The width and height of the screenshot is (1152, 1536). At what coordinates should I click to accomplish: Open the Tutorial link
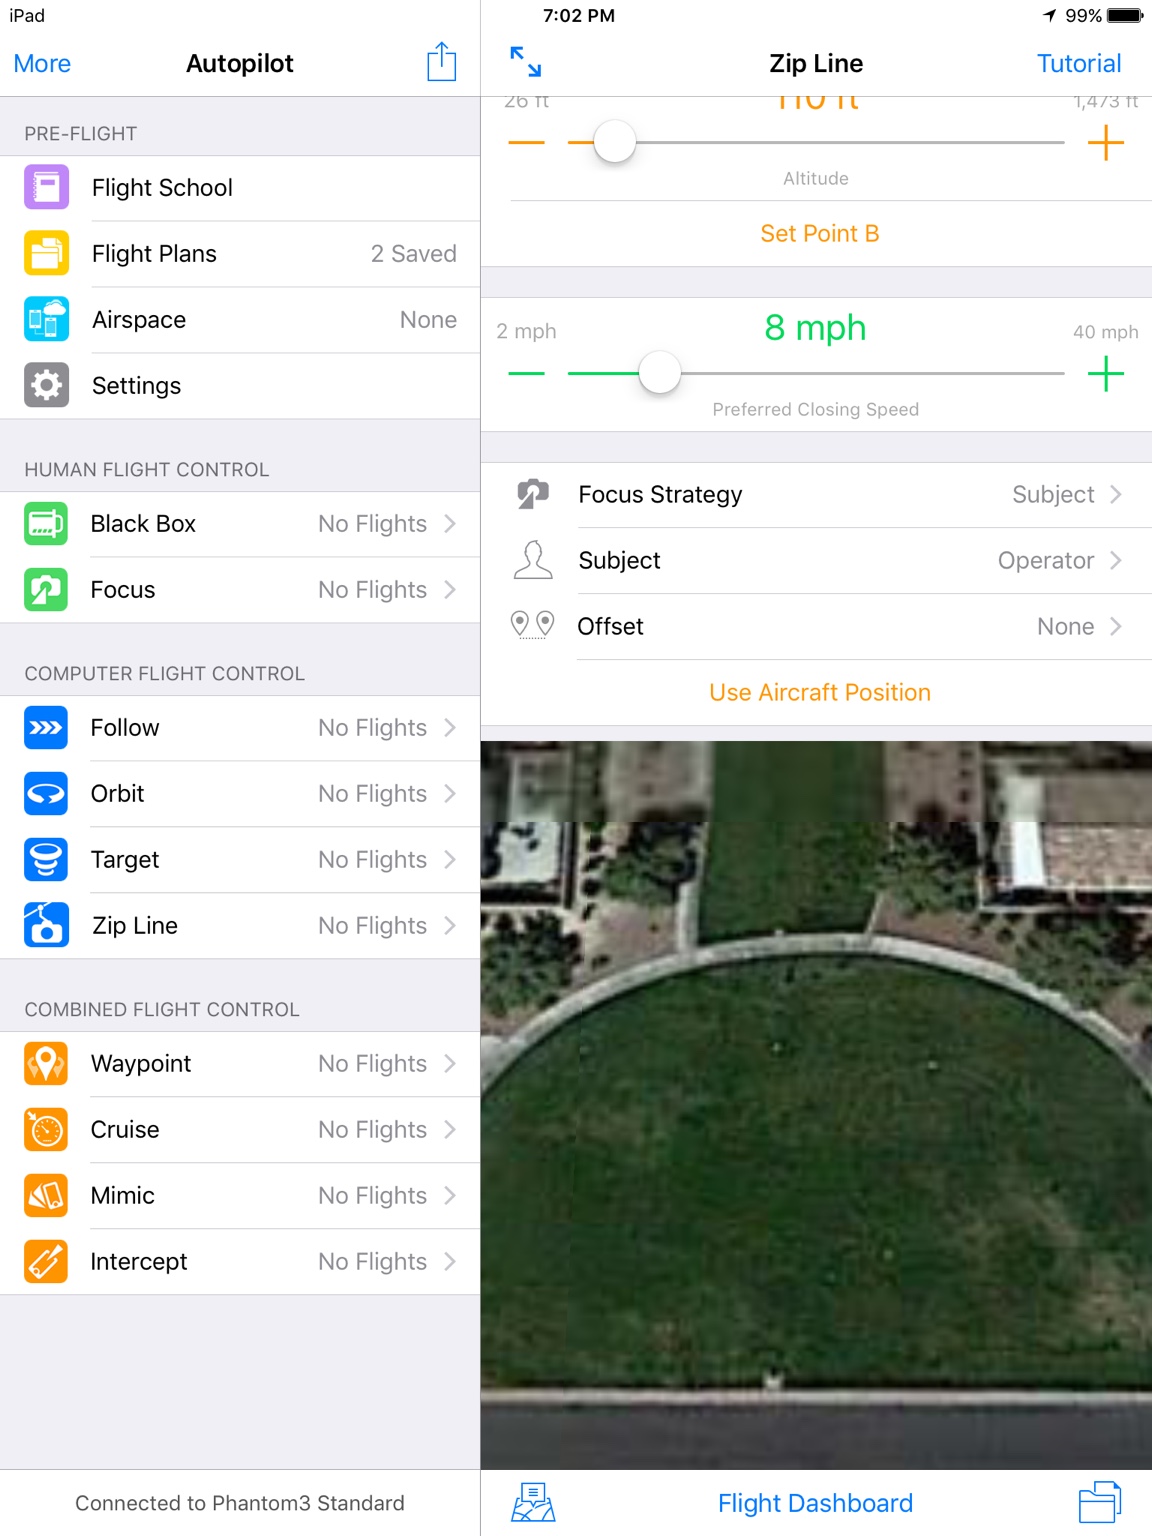(1079, 63)
